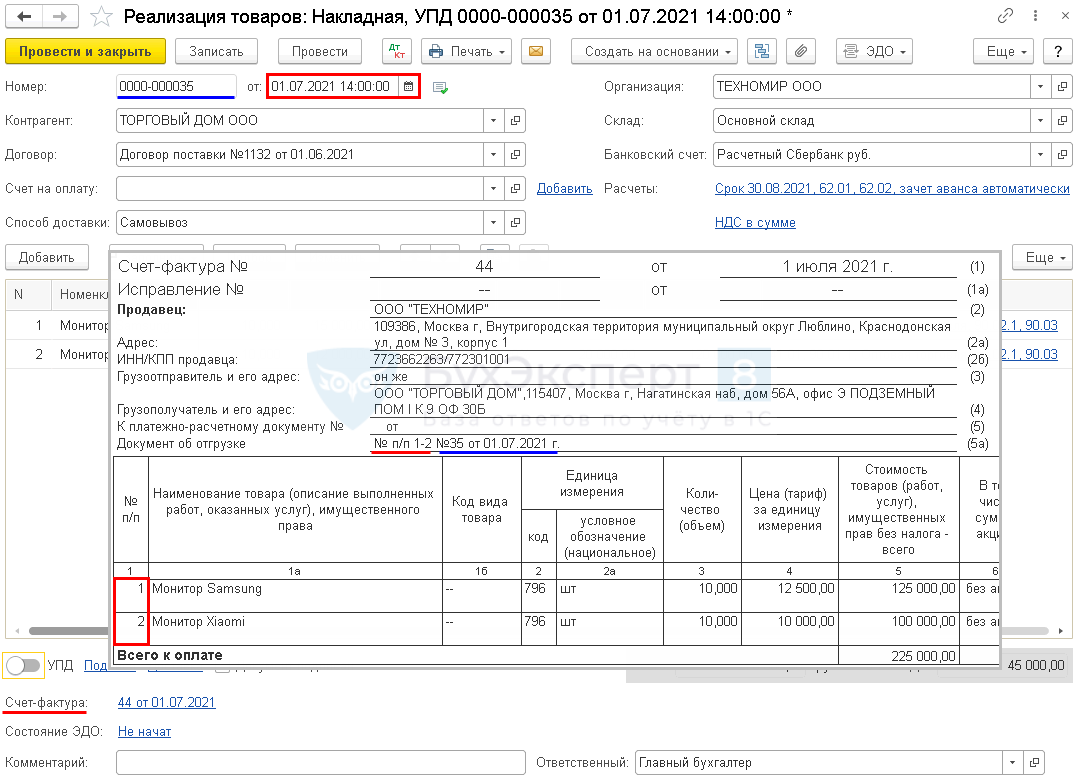Viewport: 1079px width, 779px height.
Task: Click the back navigation arrow
Action: pos(24,17)
